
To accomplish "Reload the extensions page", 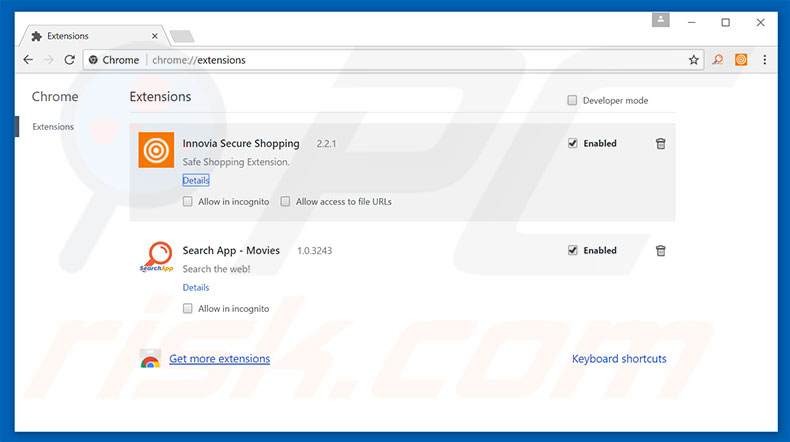I will click(x=70, y=60).
